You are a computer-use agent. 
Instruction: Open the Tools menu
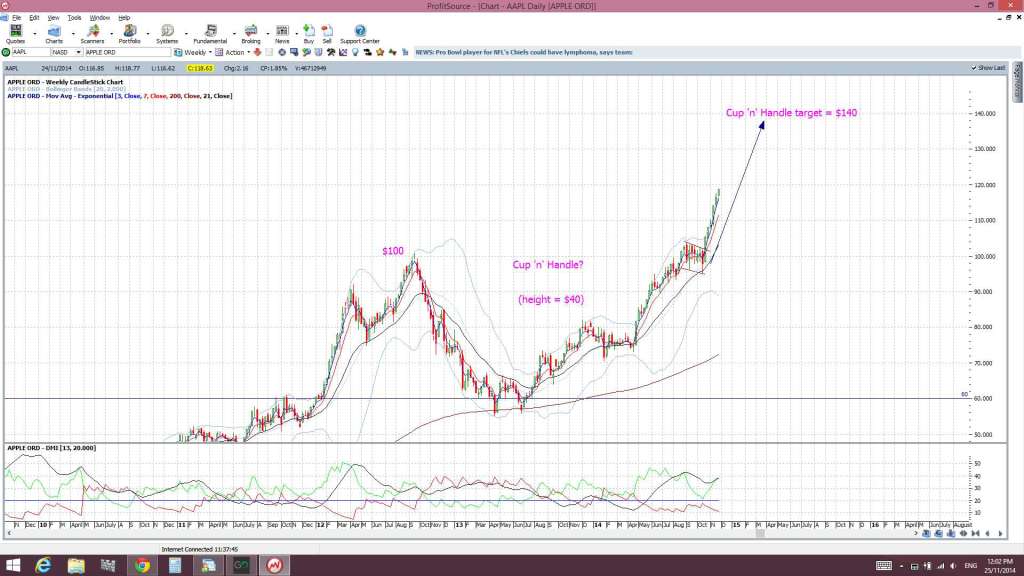tap(74, 18)
